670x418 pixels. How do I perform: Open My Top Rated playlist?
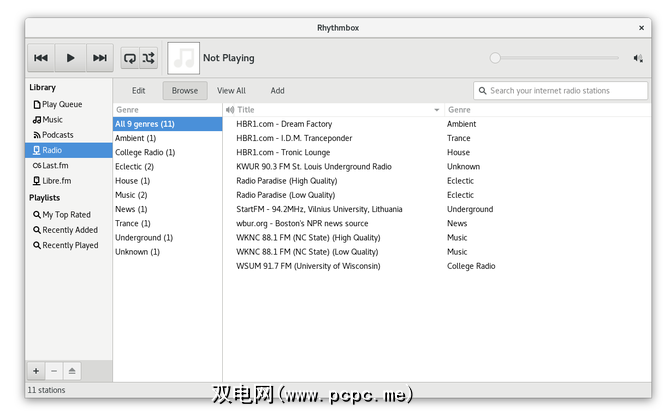click(68, 215)
